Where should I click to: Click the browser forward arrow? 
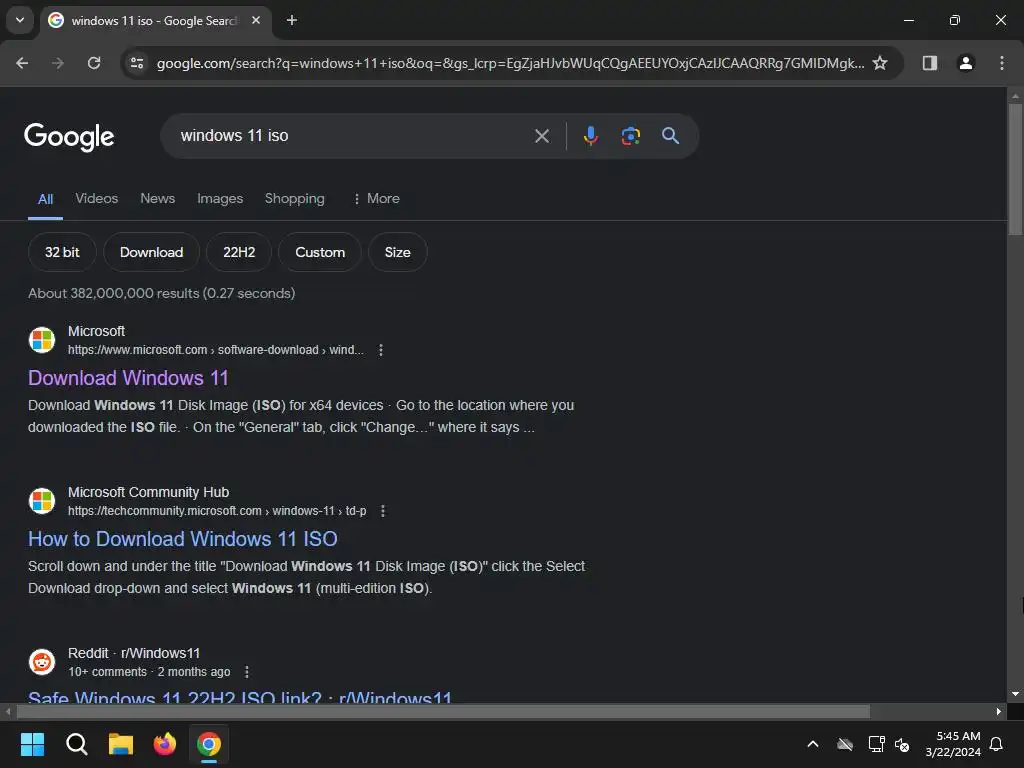point(58,63)
